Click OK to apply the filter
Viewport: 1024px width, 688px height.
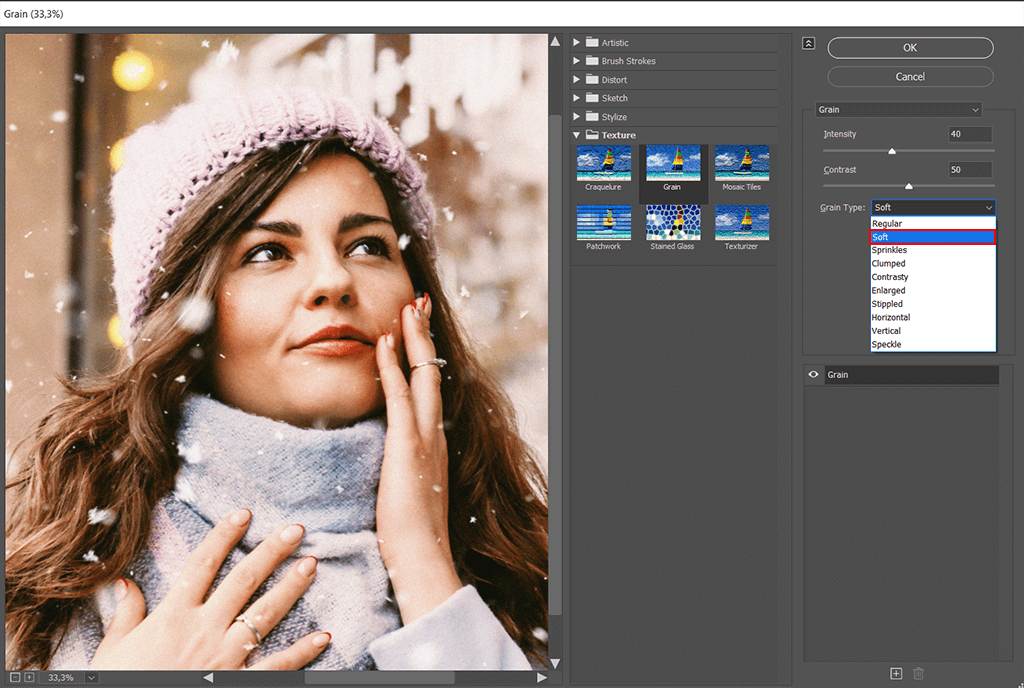pos(910,48)
